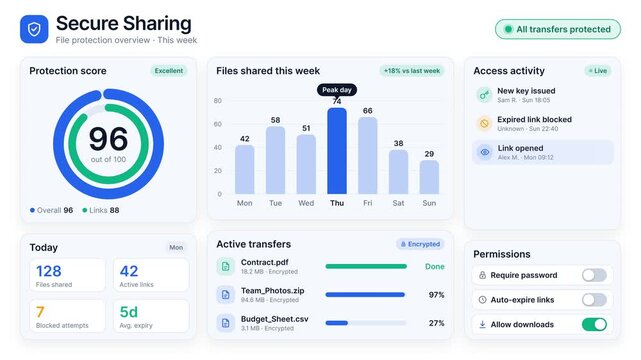The image size is (641, 360).
Task: Click the eye icon beside Link opened
Action: tap(485, 152)
